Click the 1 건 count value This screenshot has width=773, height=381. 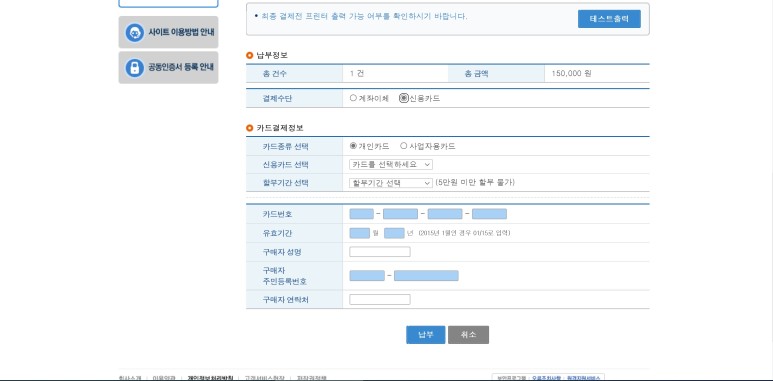coord(357,74)
